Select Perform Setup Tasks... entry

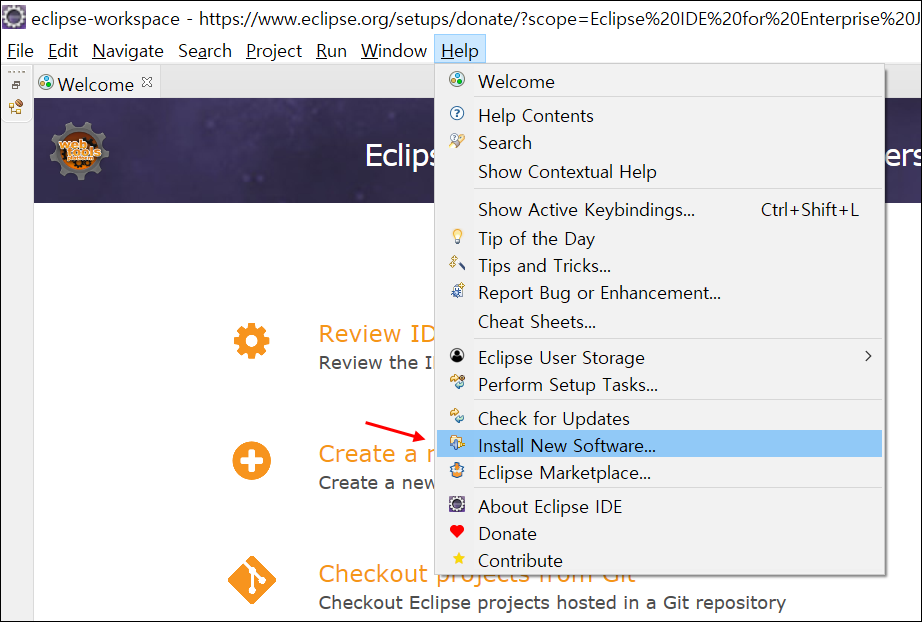click(x=659, y=384)
